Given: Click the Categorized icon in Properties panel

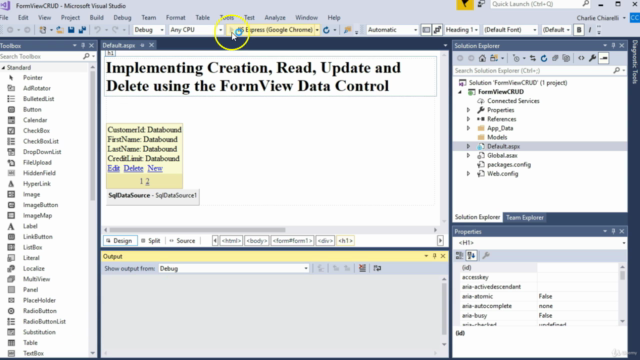Looking at the screenshot, I should (x=460, y=256).
